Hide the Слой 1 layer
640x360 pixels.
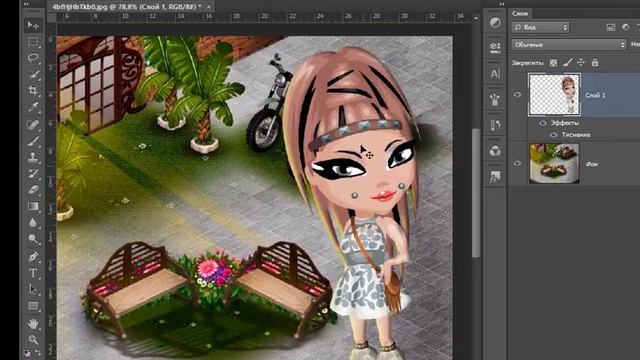tap(518, 95)
